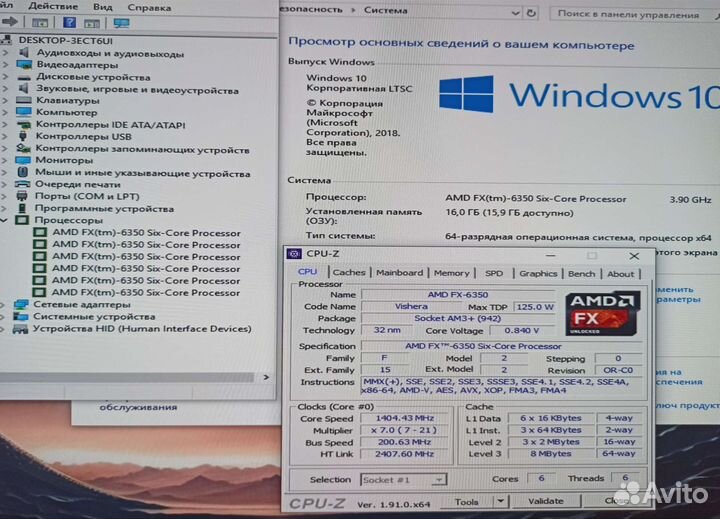Click the Порты (COM и LPT) icon

pyautogui.click(x=22, y=196)
